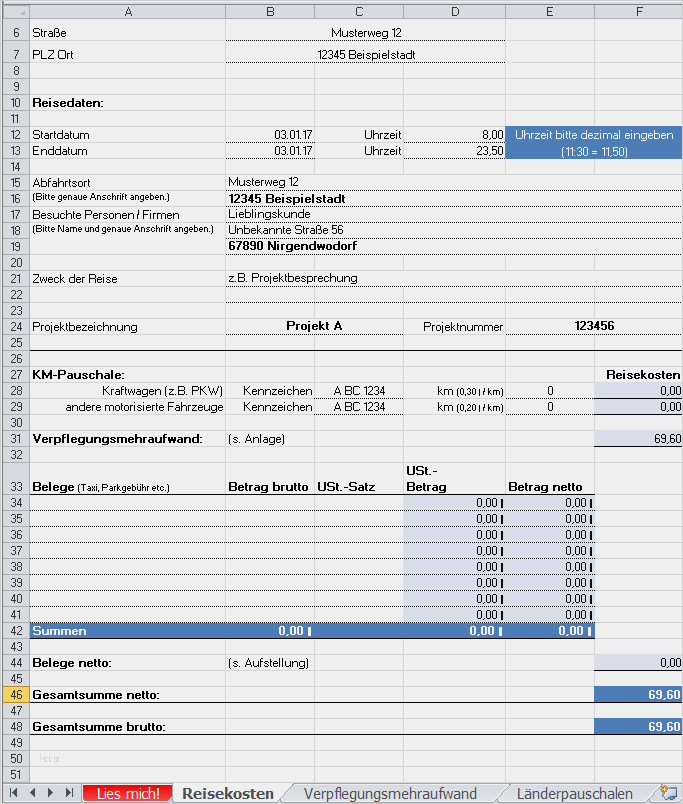Select column F header
This screenshot has height=804, width=683.
pos(638,11)
